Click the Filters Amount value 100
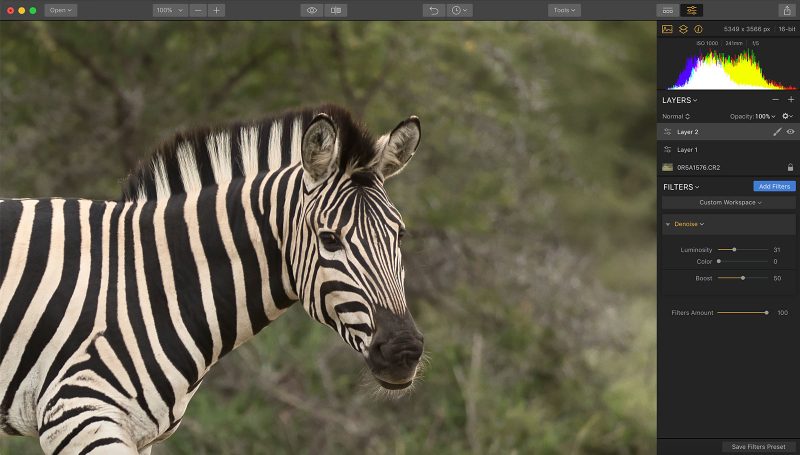This screenshot has height=455, width=800. [783, 313]
